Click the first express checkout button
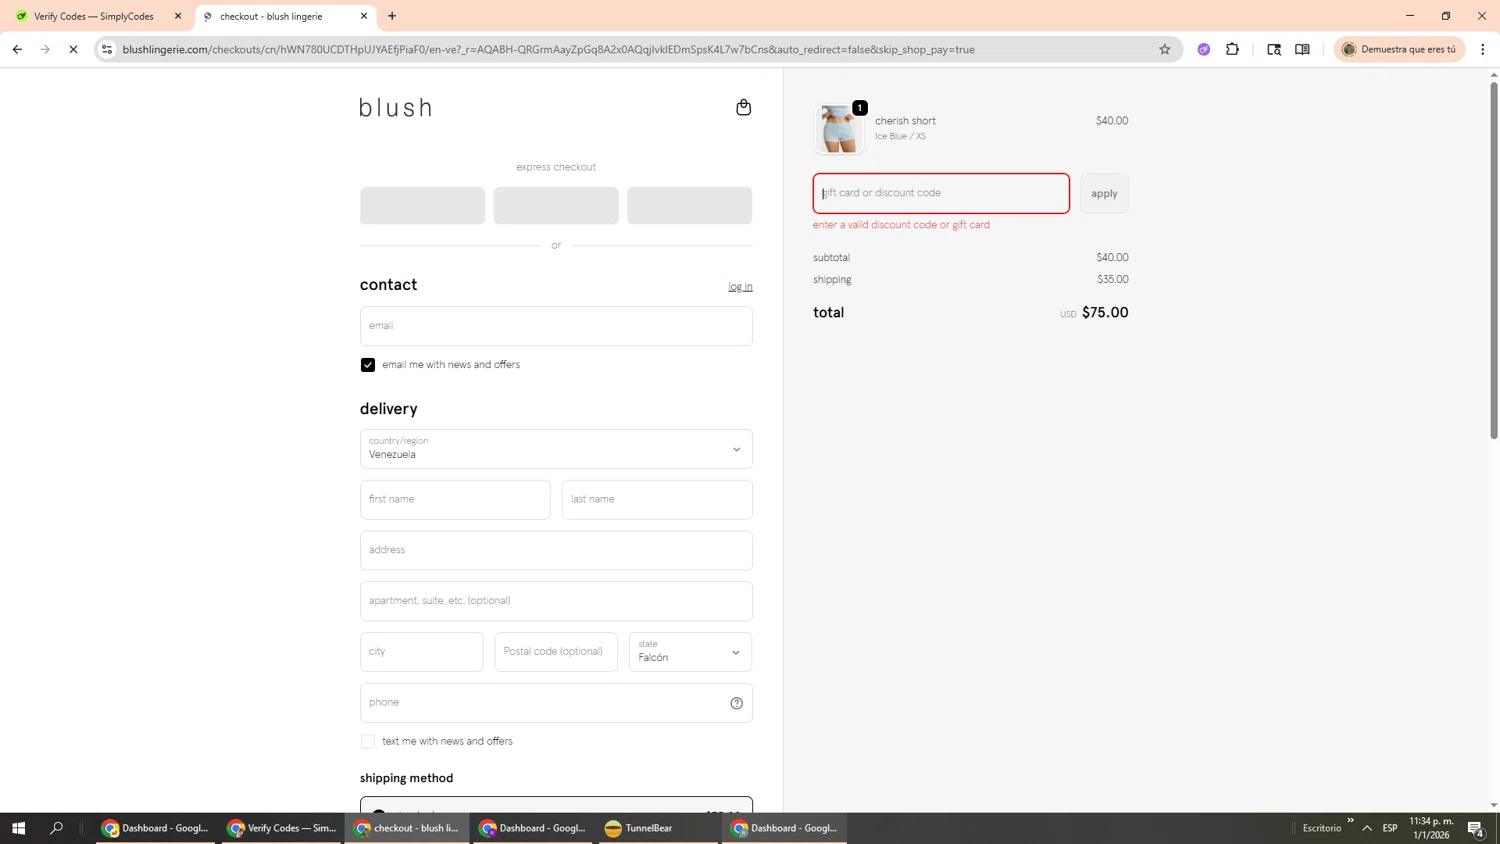The height and width of the screenshot is (844, 1500). click(422, 205)
